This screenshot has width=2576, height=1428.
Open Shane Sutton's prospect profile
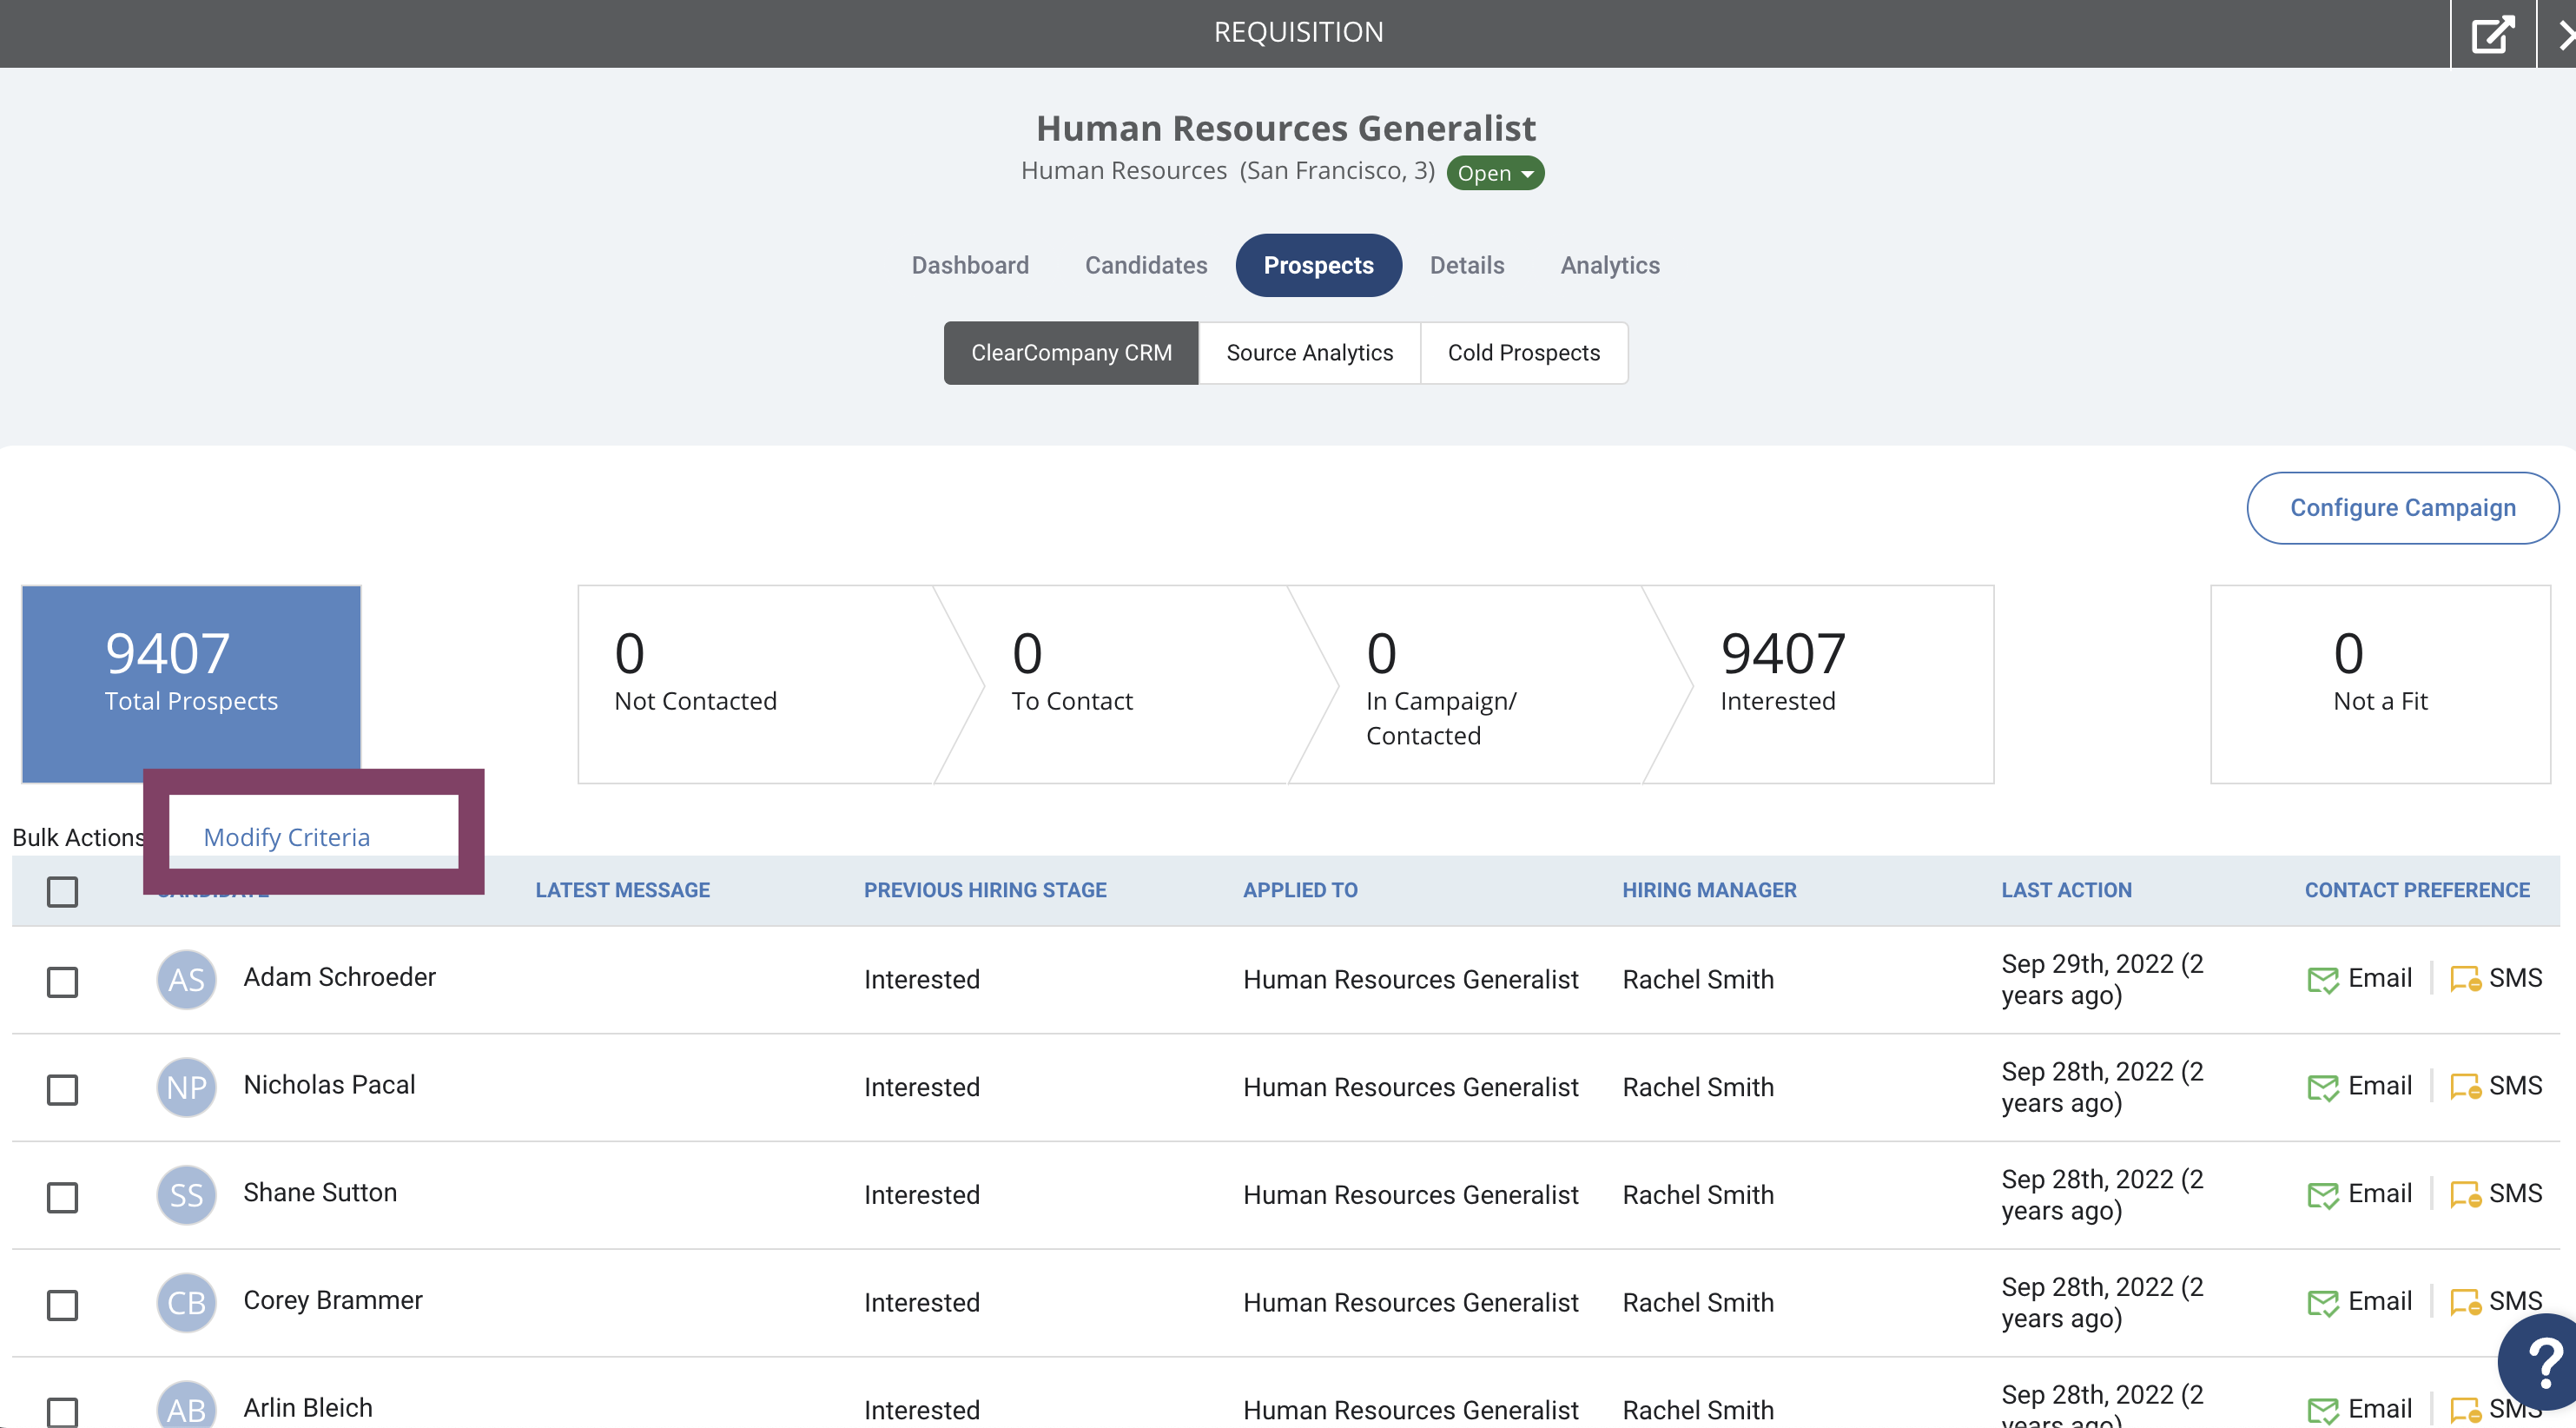(x=320, y=1193)
